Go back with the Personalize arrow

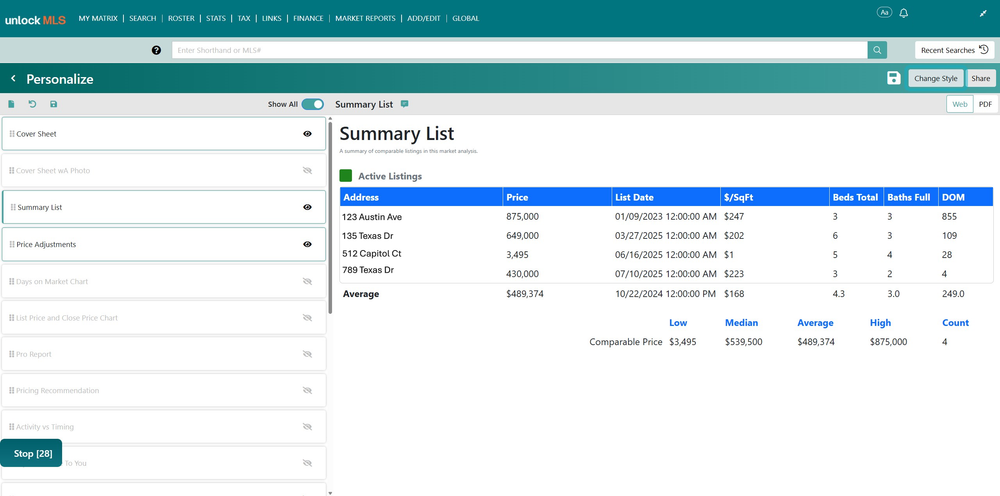(13, 78)
